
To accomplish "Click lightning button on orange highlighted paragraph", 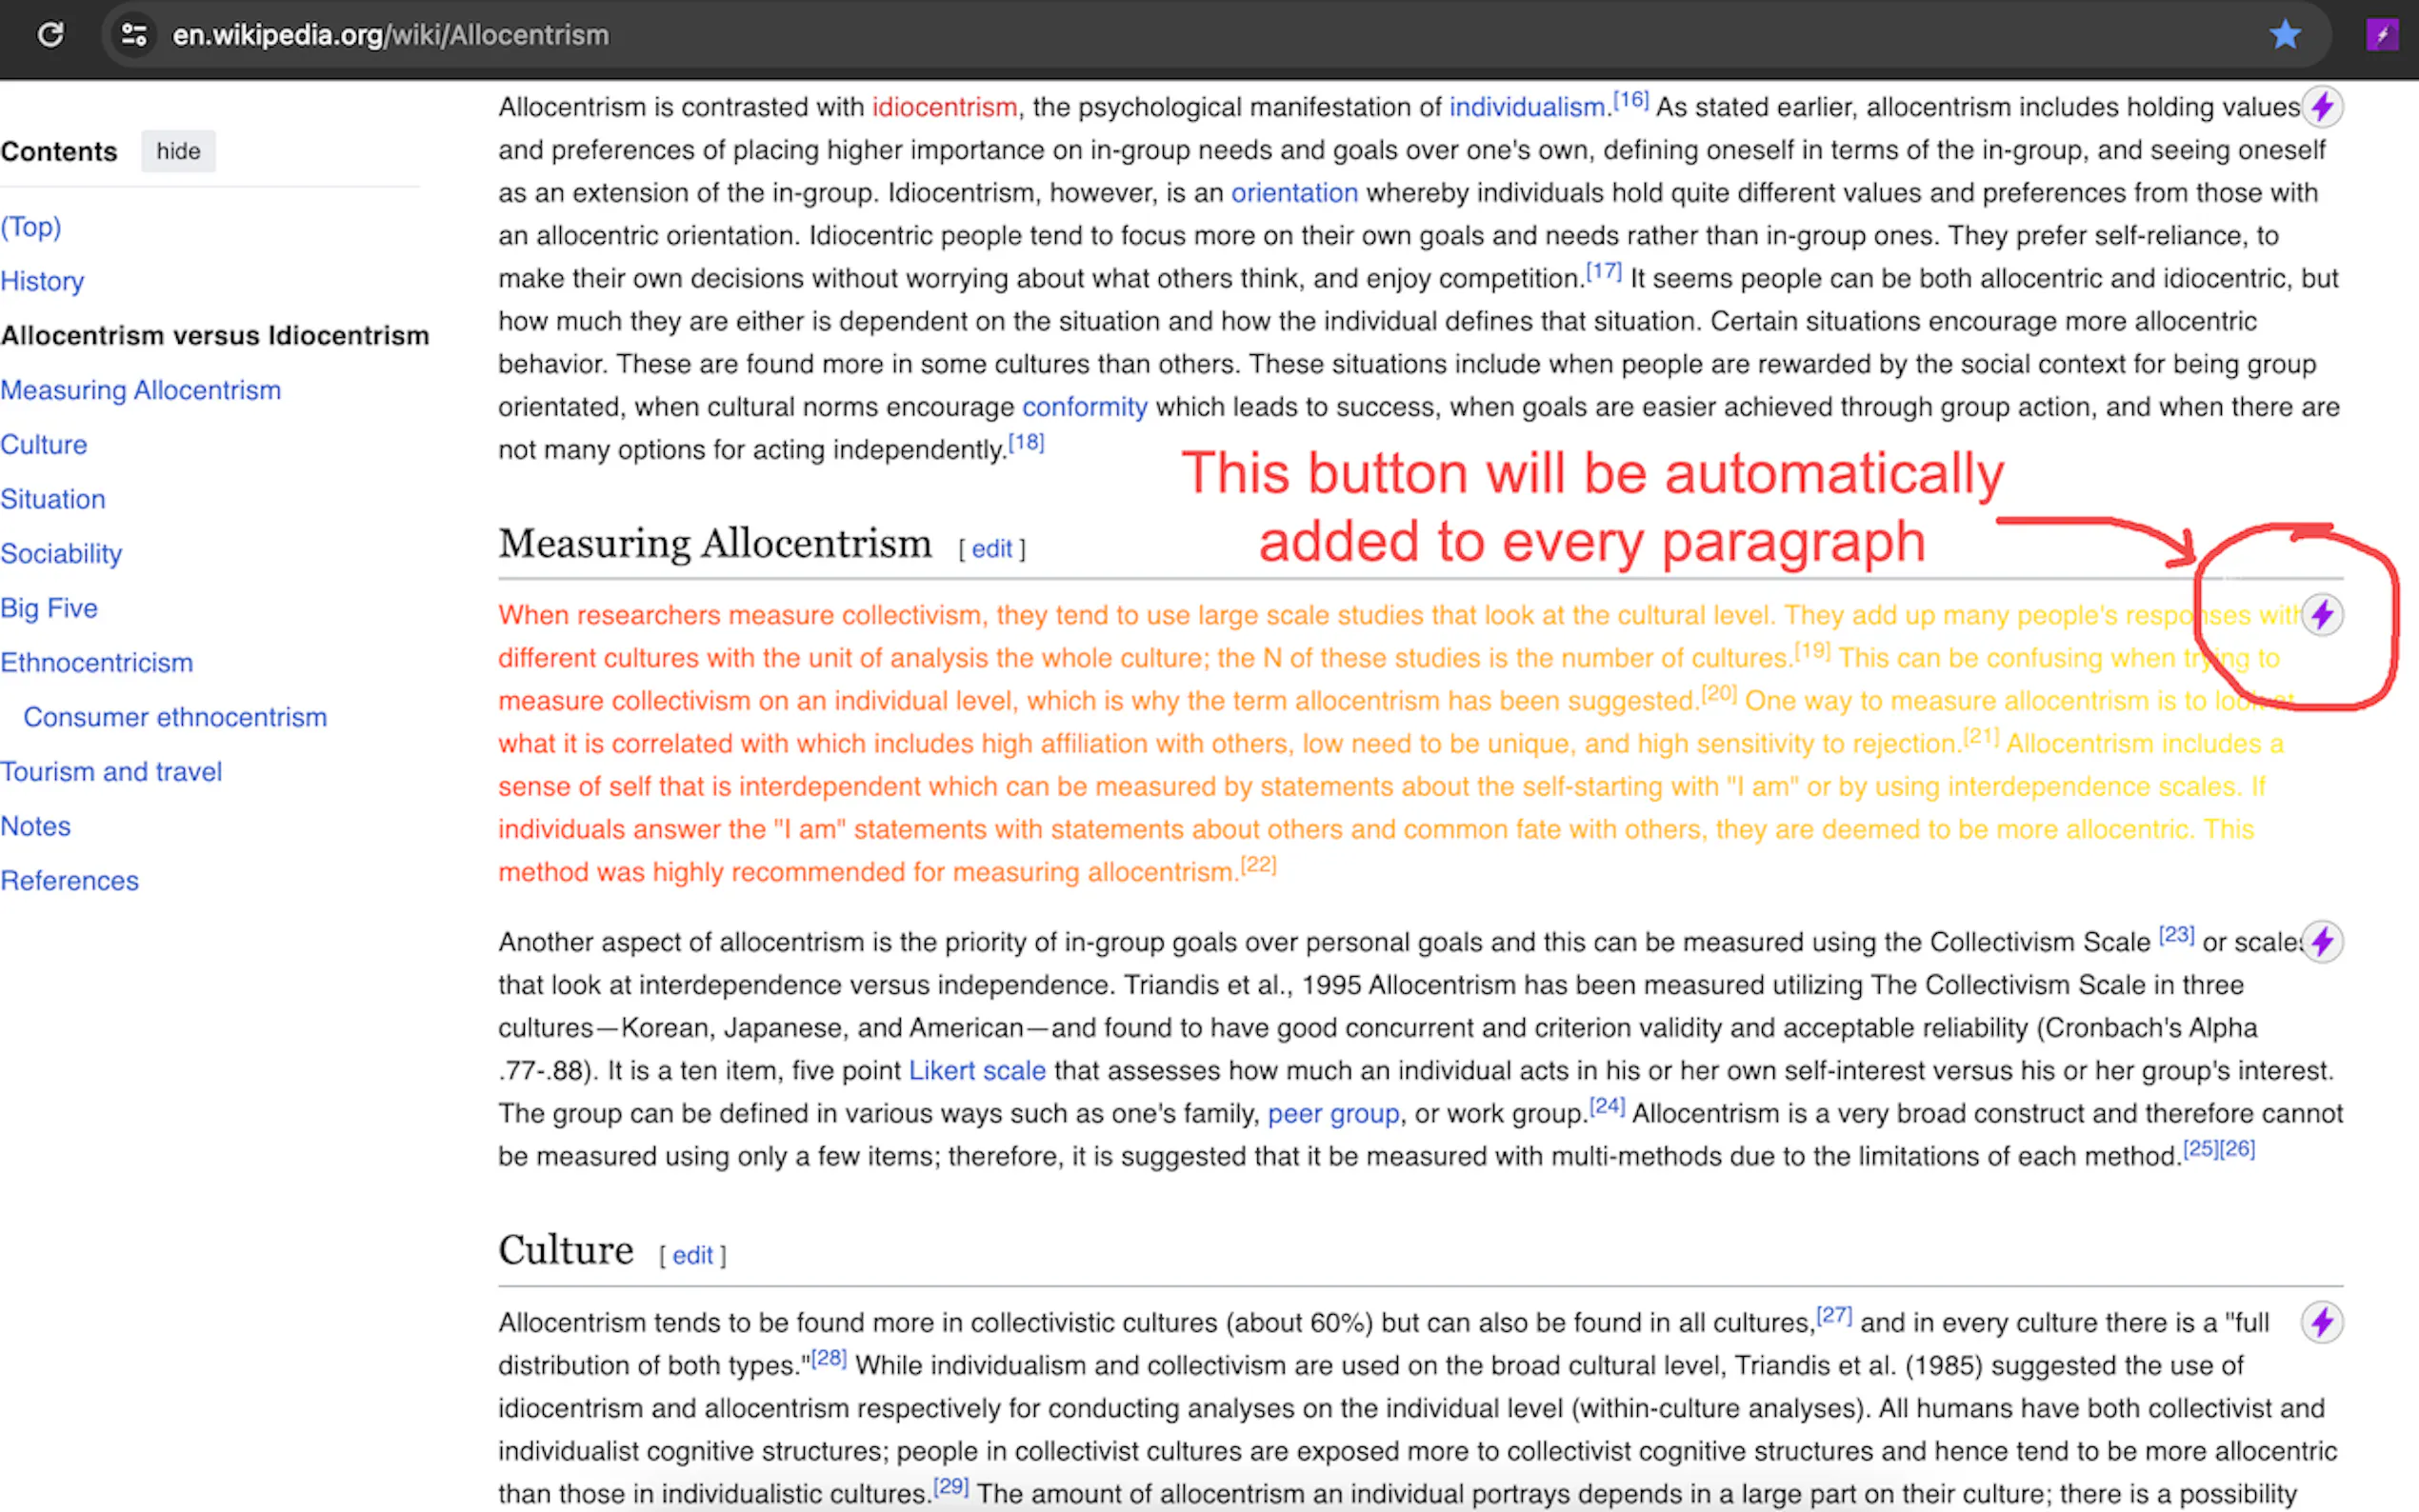I will click(x=2322, y=614).
